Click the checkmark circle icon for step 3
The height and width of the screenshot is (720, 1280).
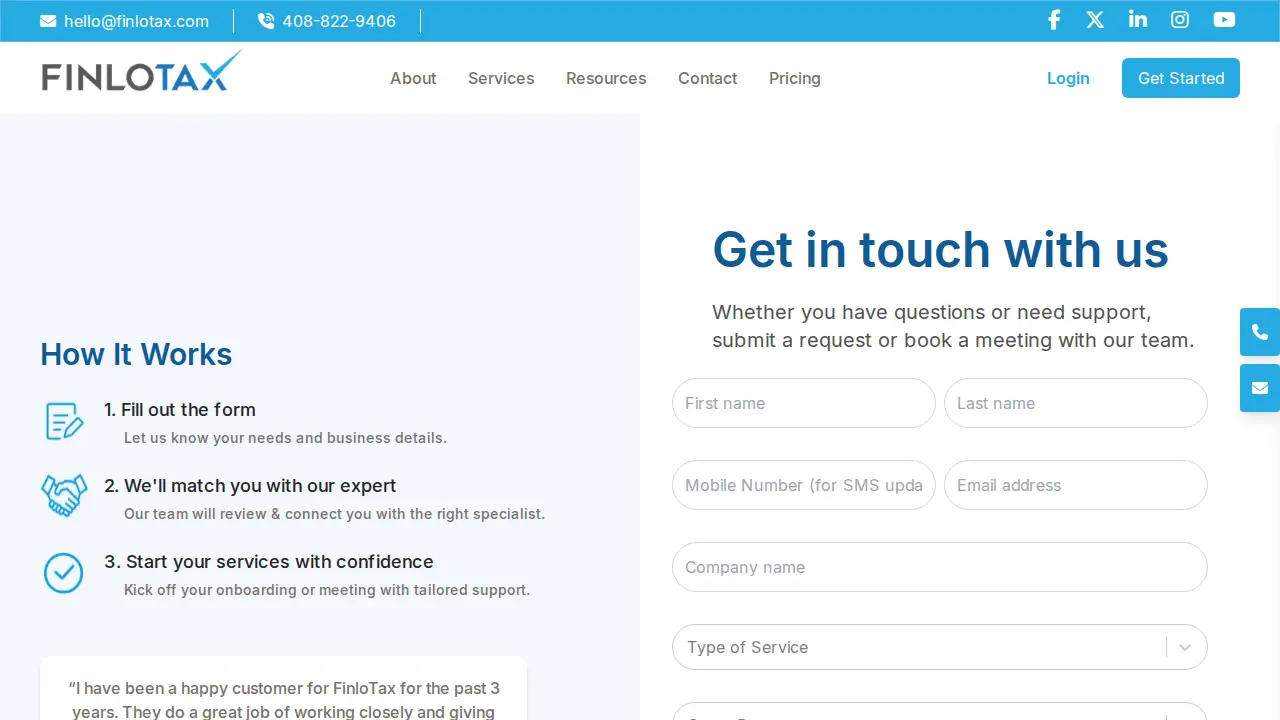pos(64,573)
